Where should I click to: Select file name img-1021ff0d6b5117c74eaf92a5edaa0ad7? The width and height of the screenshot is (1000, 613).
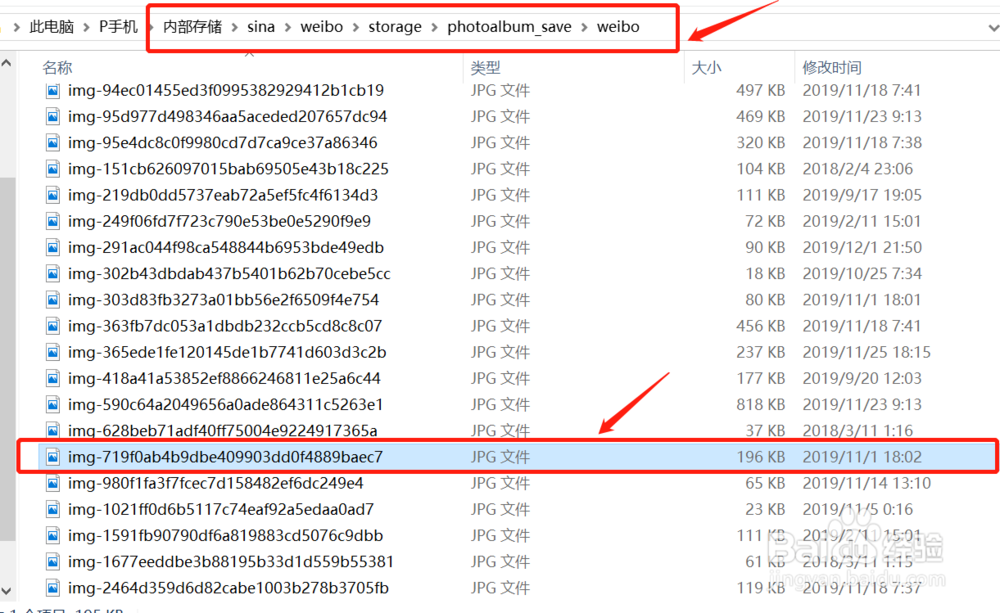pos(221,509)
